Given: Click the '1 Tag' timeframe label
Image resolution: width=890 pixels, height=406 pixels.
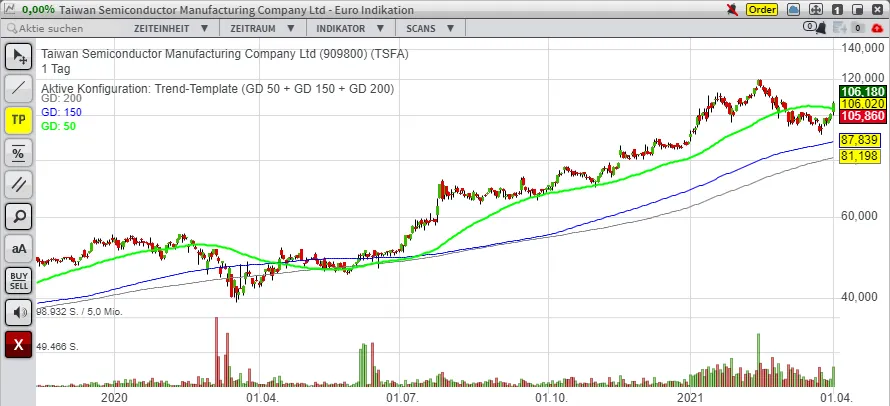Looking at the screenshot, I should [x=56, y=69].
